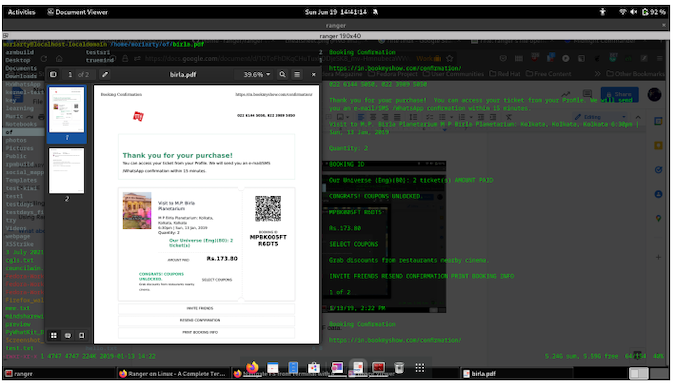Open the search magnifier in Document Viewer
The width and height of the screenshot is (675, 389).
282,74
